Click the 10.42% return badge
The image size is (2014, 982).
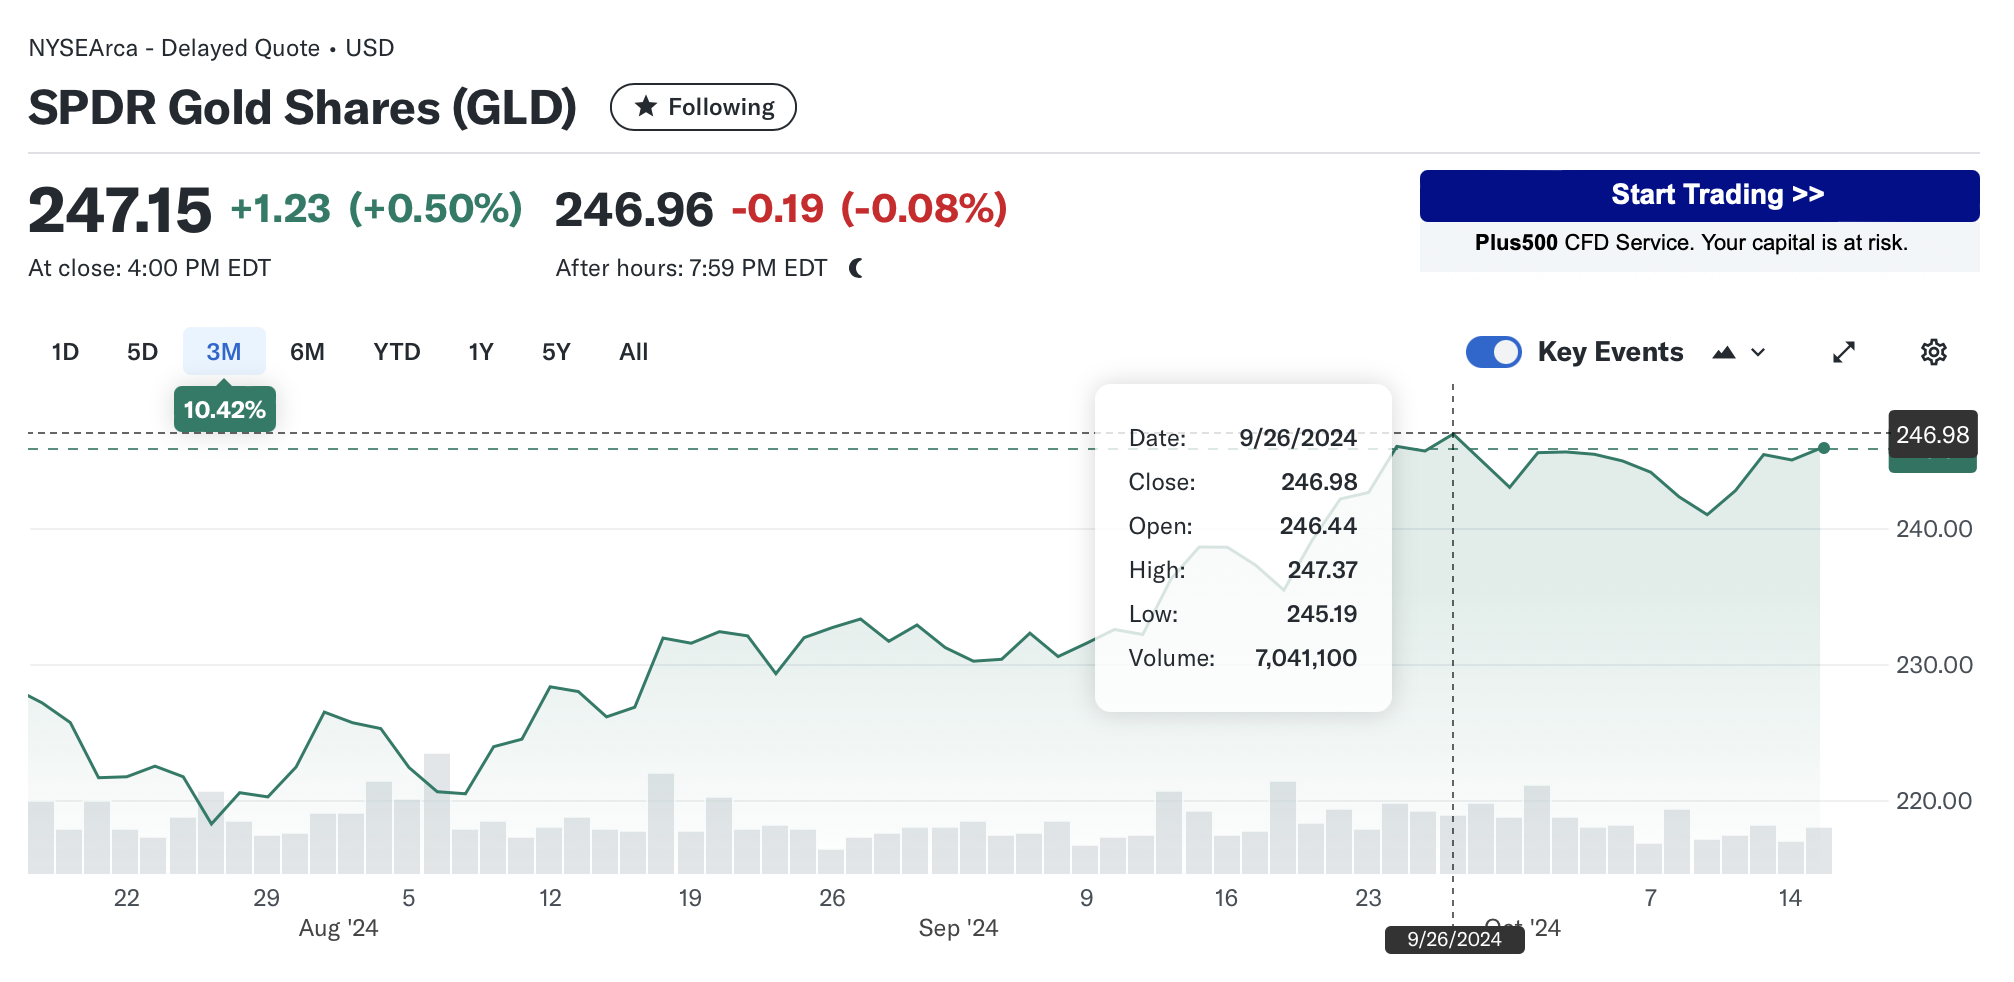pos(224,410)
